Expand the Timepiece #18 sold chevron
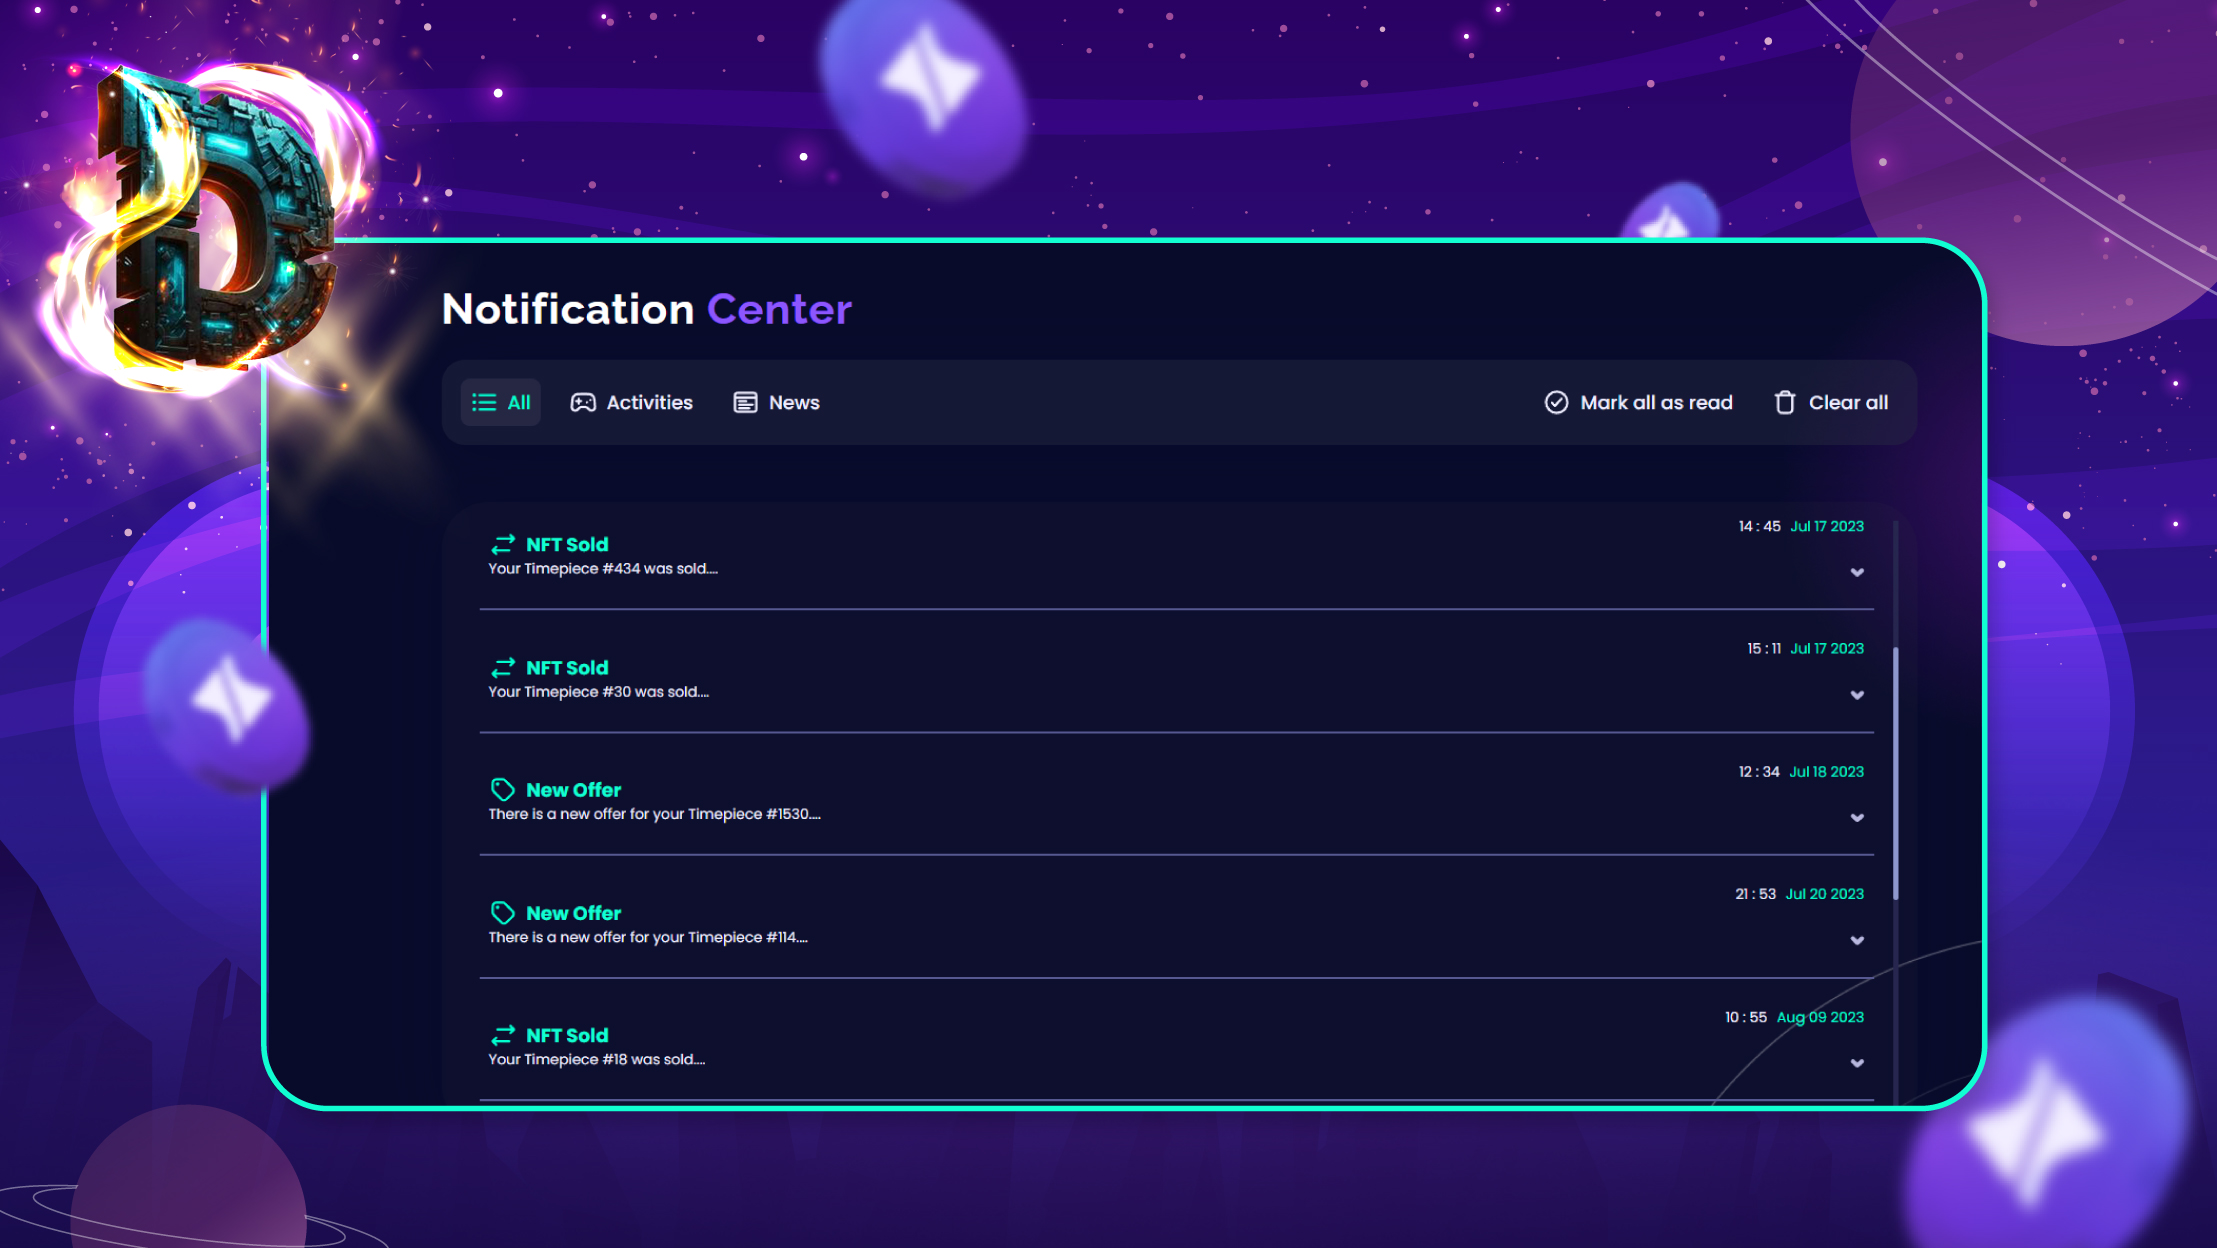The width and height of the screenshot is (2217, 1248). coord(1857,1063)
